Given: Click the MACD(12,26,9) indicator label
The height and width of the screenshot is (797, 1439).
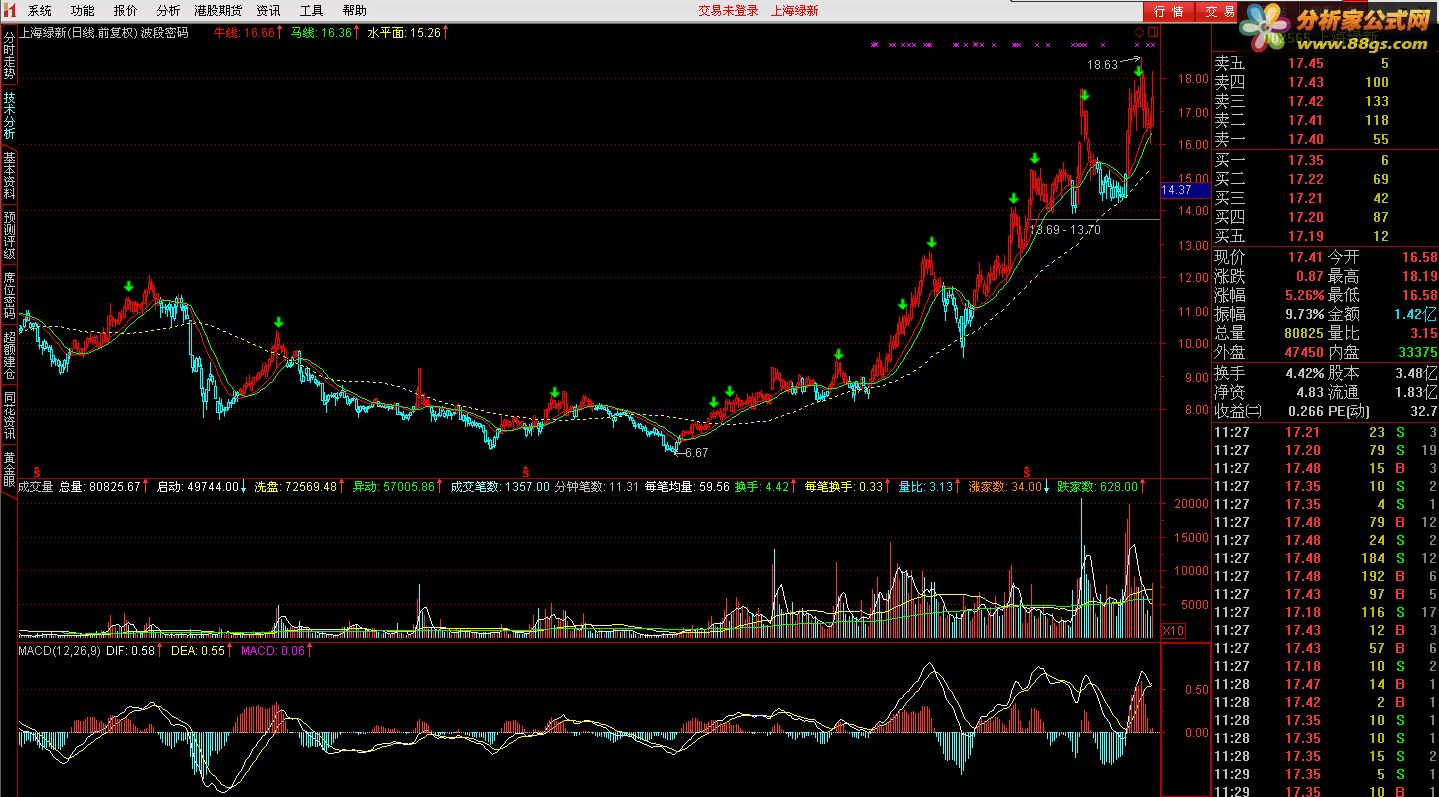Looking at the screenshot, I should [59, 651].
